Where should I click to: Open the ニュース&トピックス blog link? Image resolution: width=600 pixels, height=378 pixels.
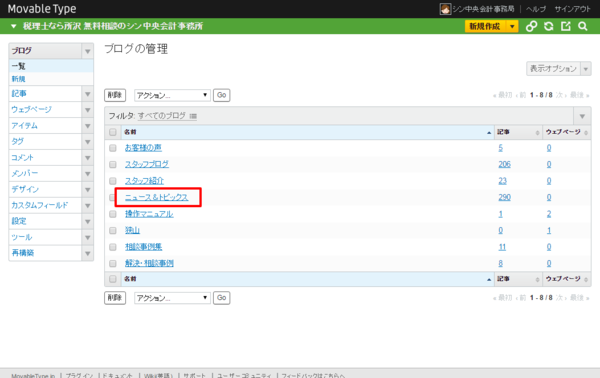157,197
